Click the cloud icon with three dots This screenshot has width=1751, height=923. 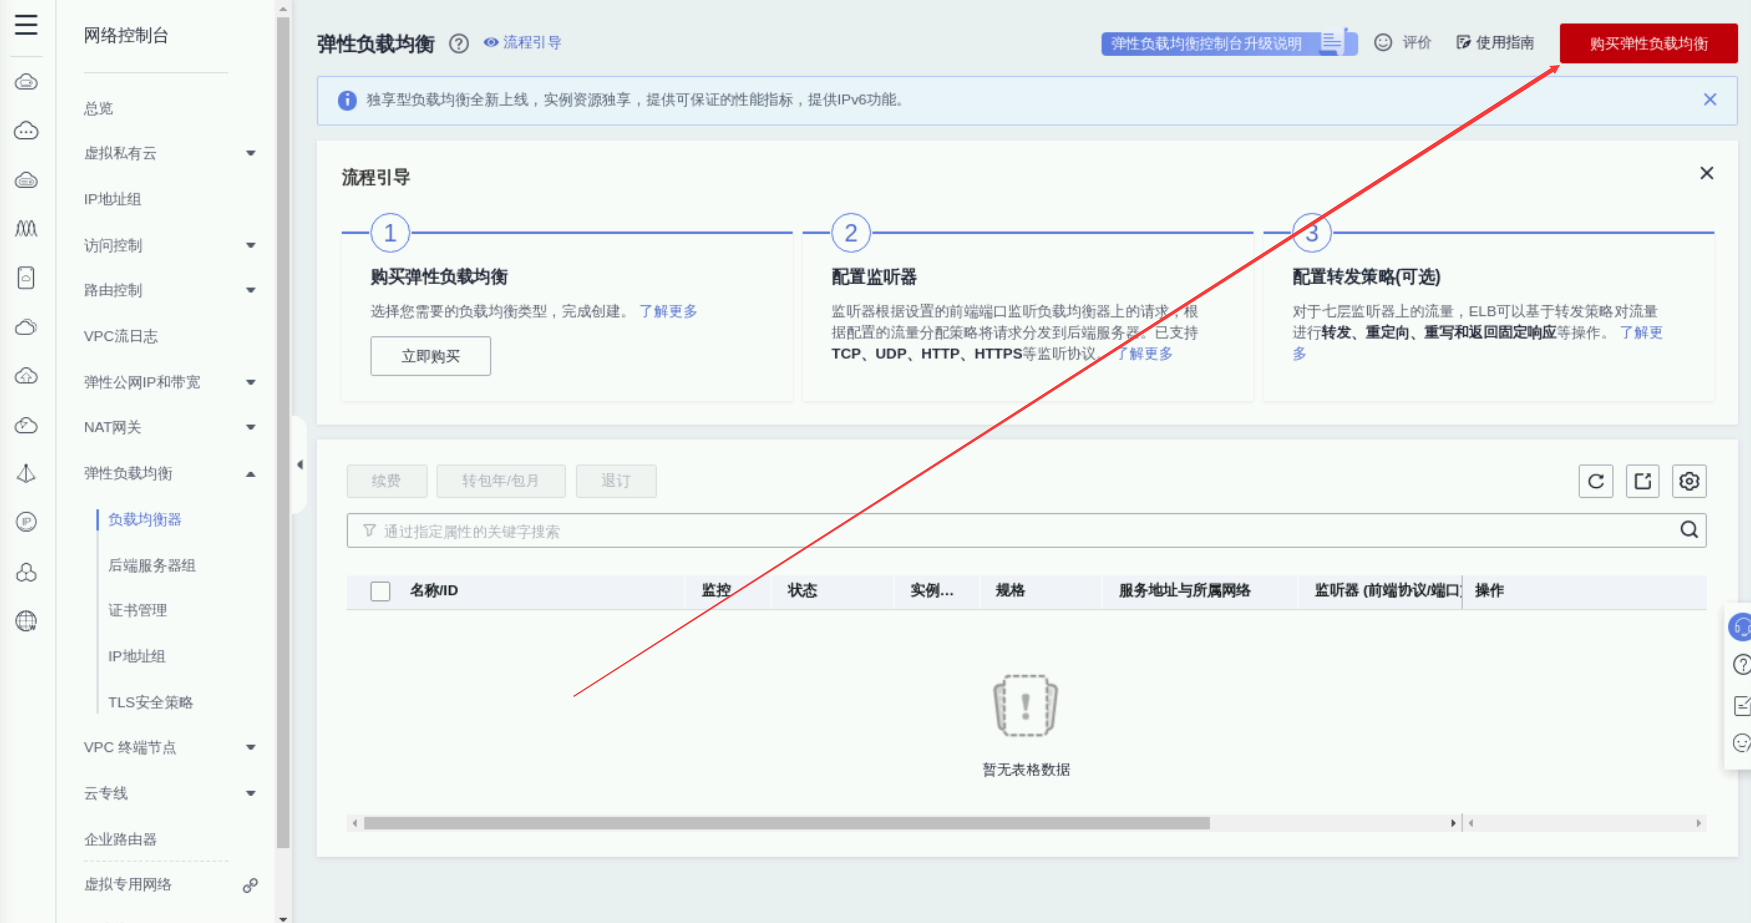coord(26,131)
